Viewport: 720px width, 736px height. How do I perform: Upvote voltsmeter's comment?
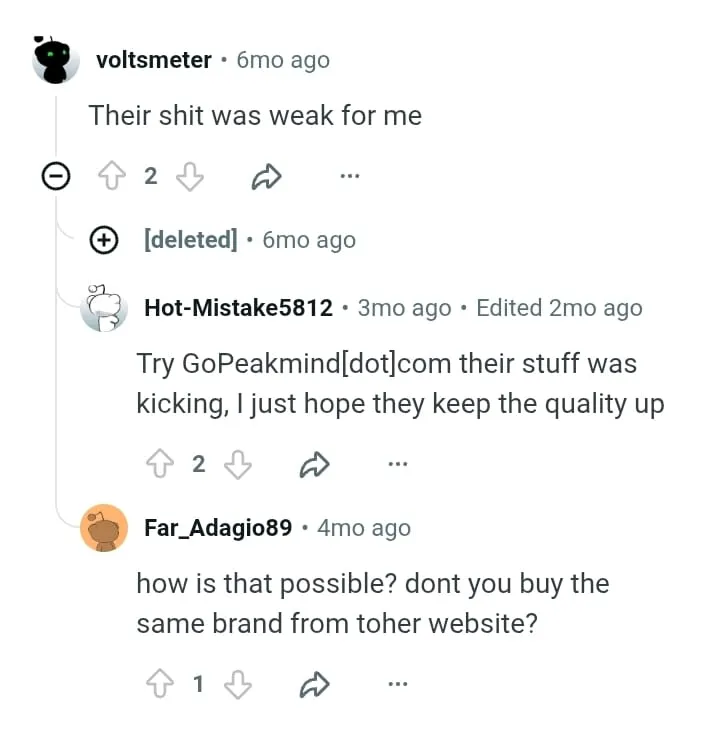(110, 177)
